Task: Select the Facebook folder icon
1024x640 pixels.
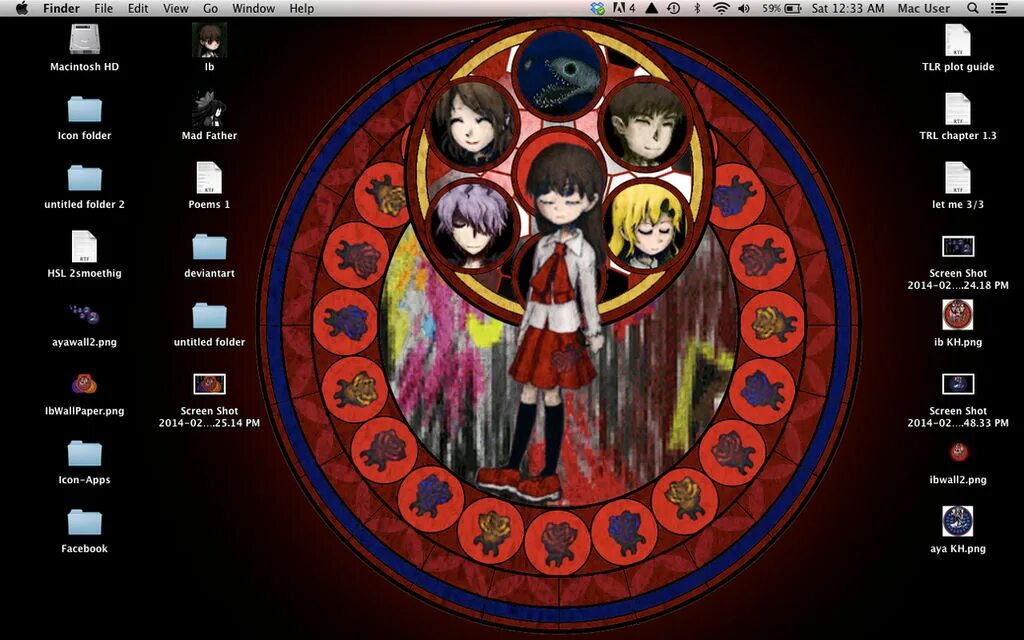Action: coord(84,522)
